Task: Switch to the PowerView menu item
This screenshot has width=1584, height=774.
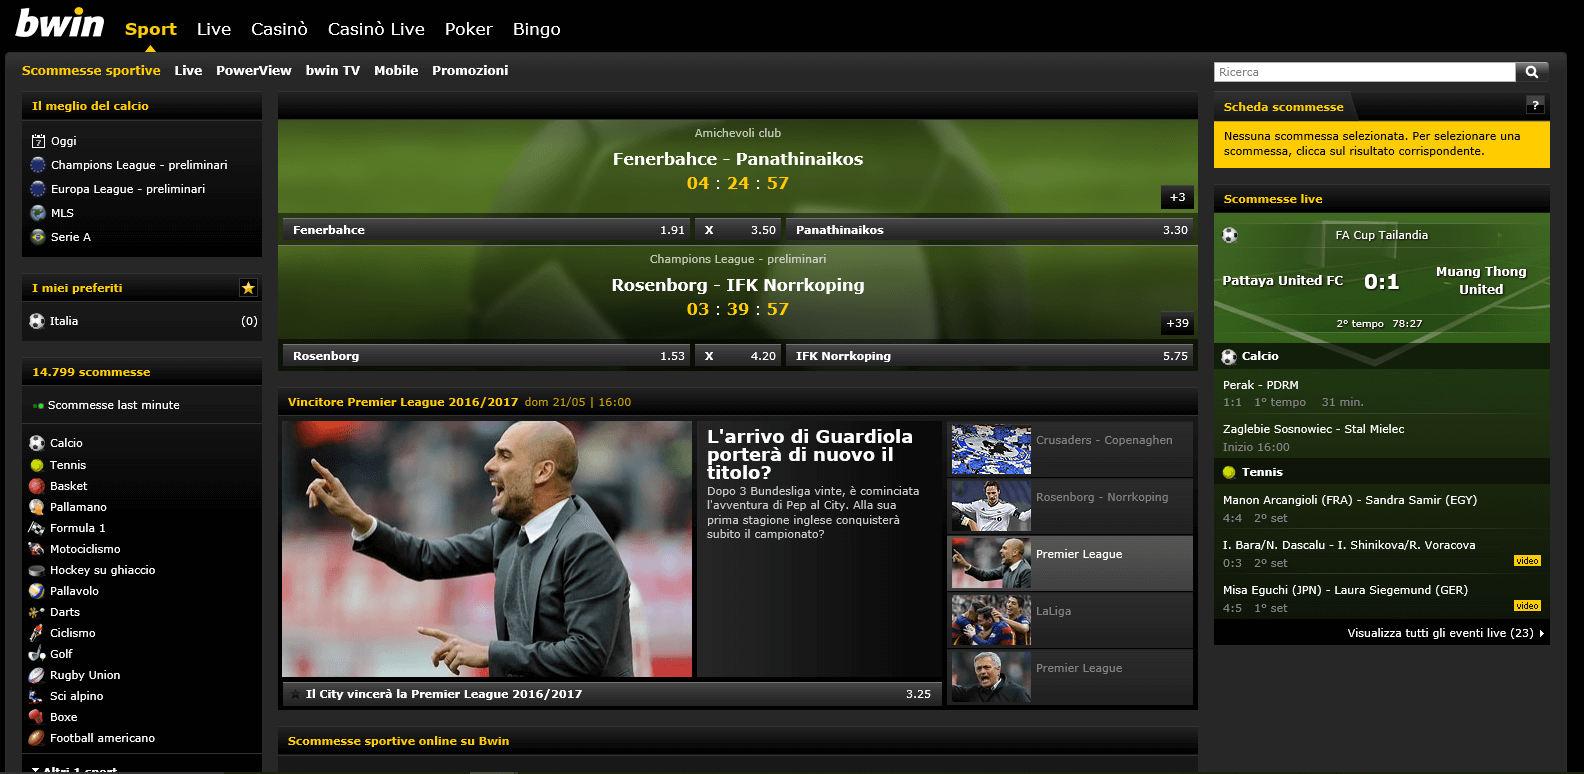Action: [254, 70]
